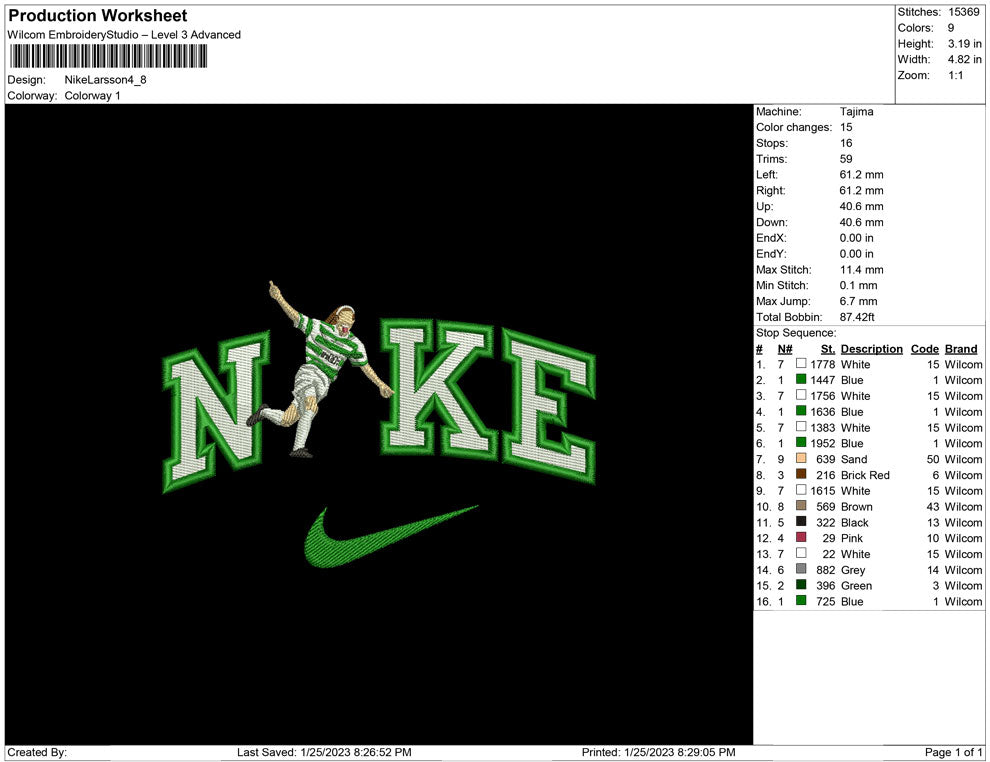This screenshot has width=990, height=762.
Task: Click the Width value 4.82 in
Action: click(964, 59)
